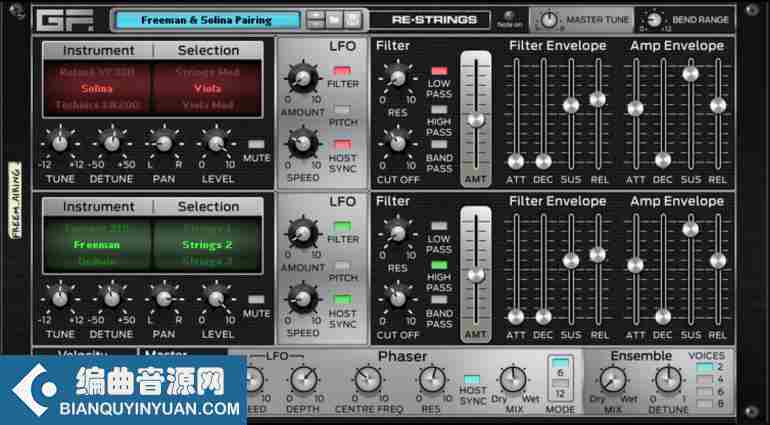Click the Solina layer LFO Amount knob
Image resolution: width=770 pixels, height=425 pixels.
pos(303,78)
